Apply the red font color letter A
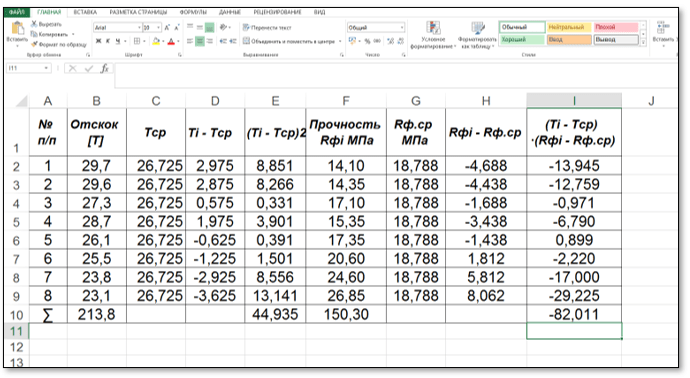Image resolution: width=690 pixels, height=378 pixels. click(x=171, y=41)
